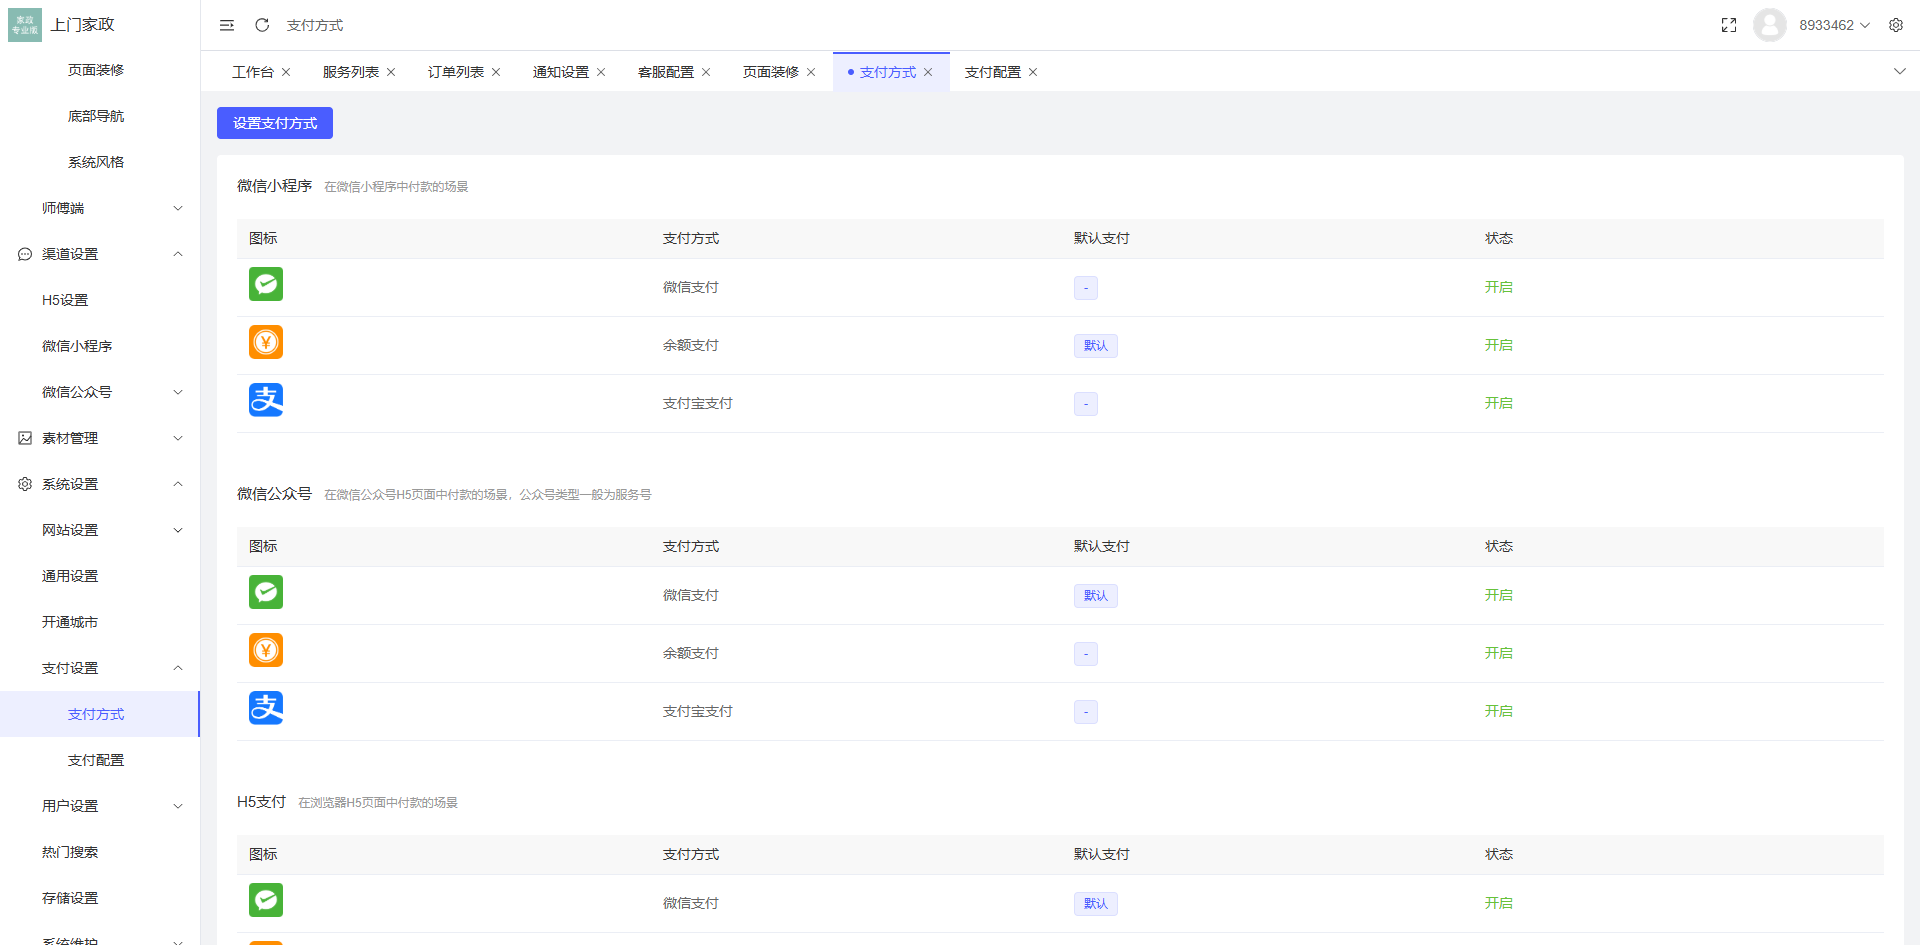Click the 渠道设置 sidebar icon
The height and width of the screenshot is (945, 1920).
[x=24, y=254]
